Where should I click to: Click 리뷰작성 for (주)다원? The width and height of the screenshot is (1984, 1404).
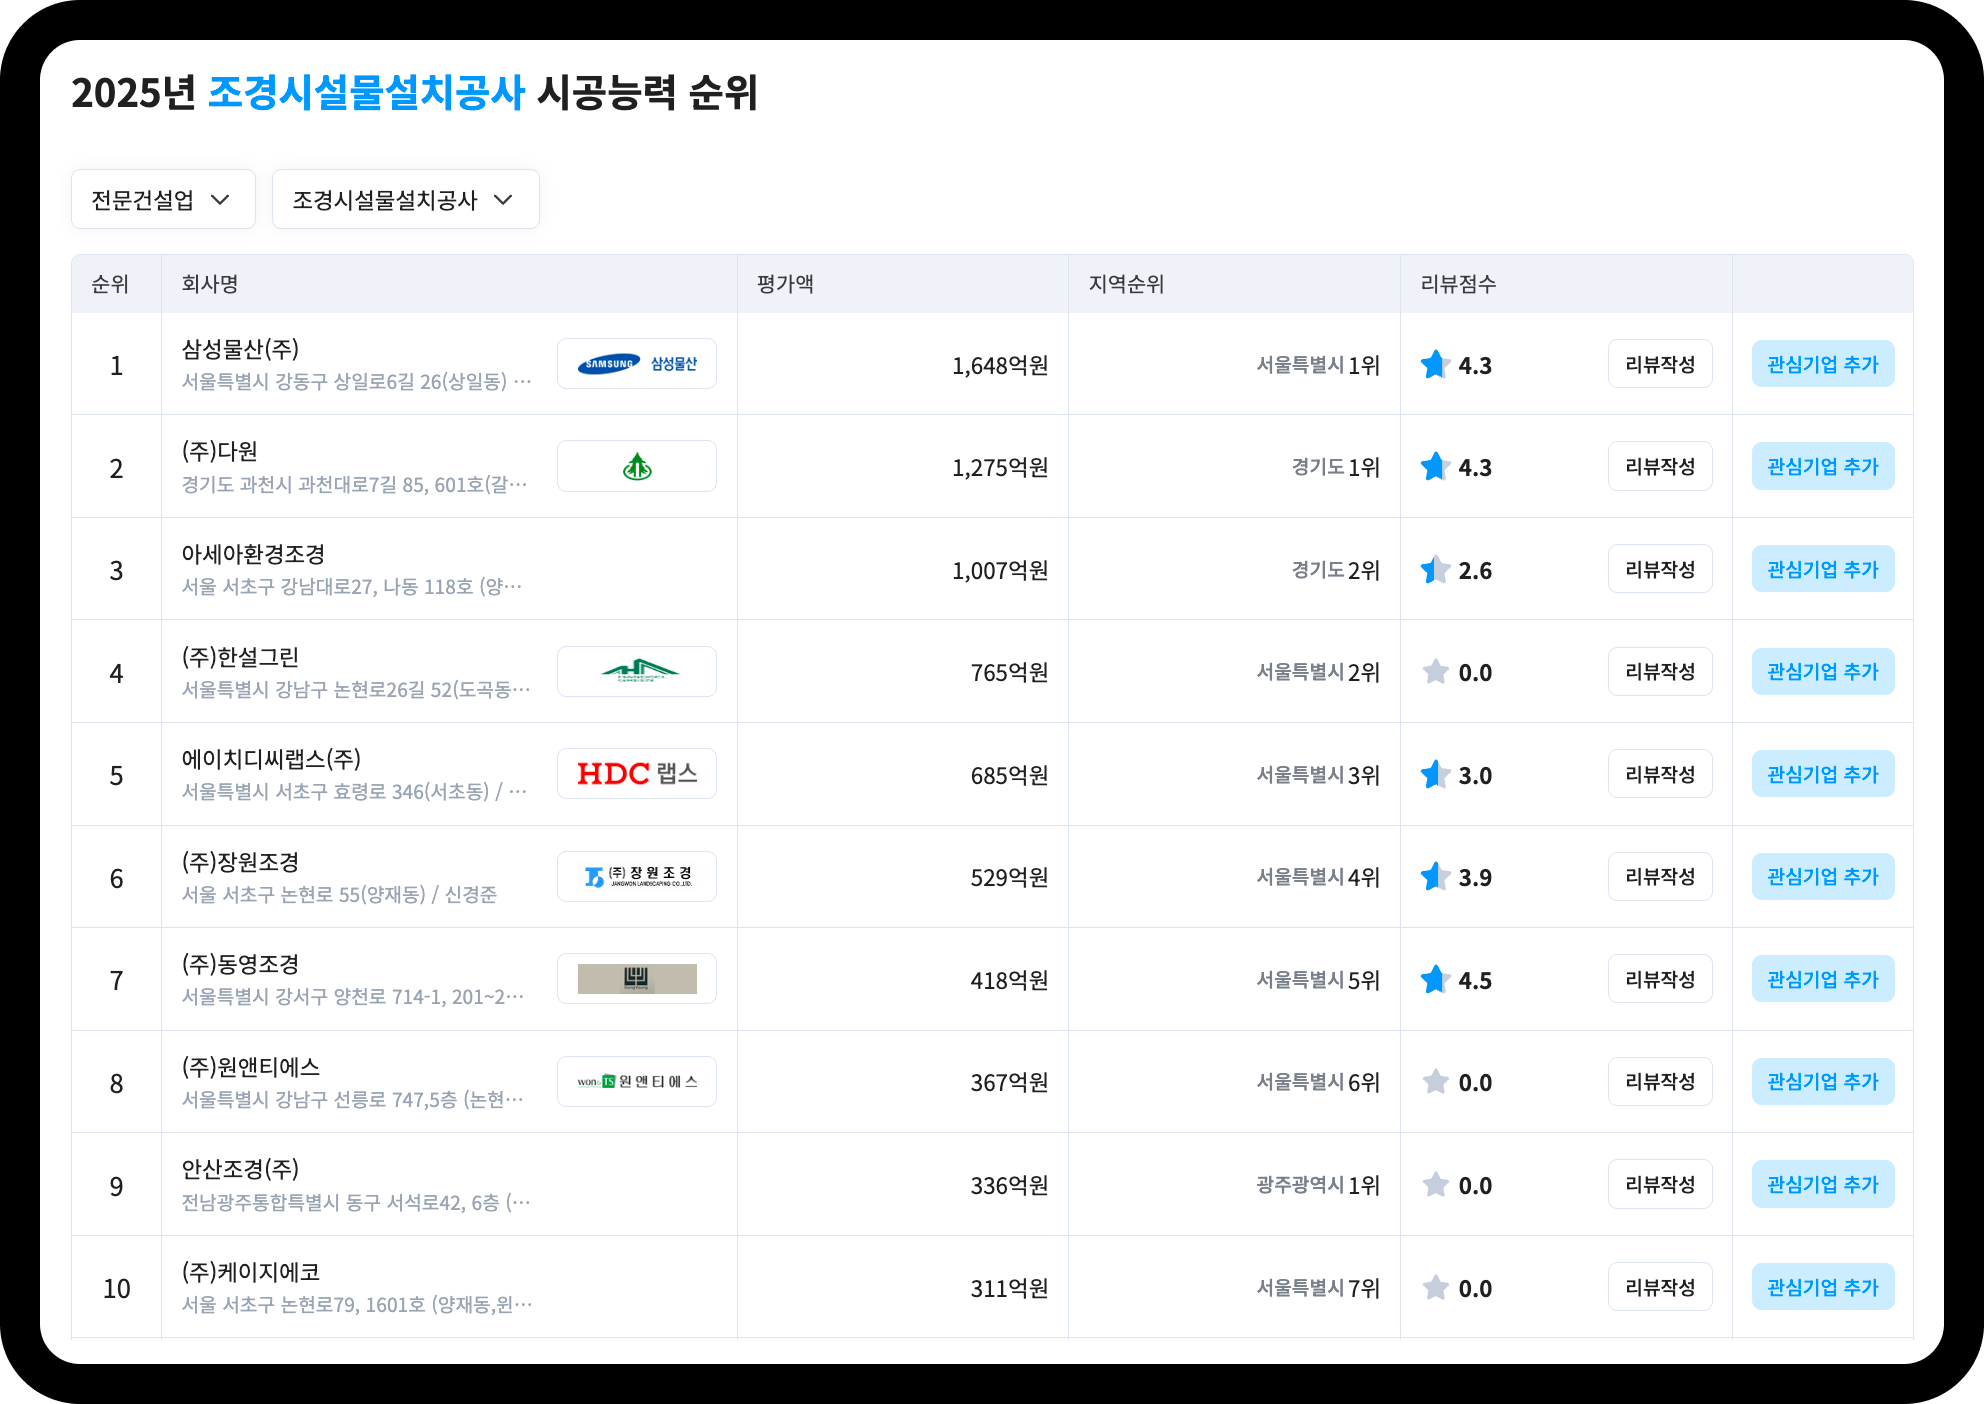pyautogui.click(x=1660, y=466)
